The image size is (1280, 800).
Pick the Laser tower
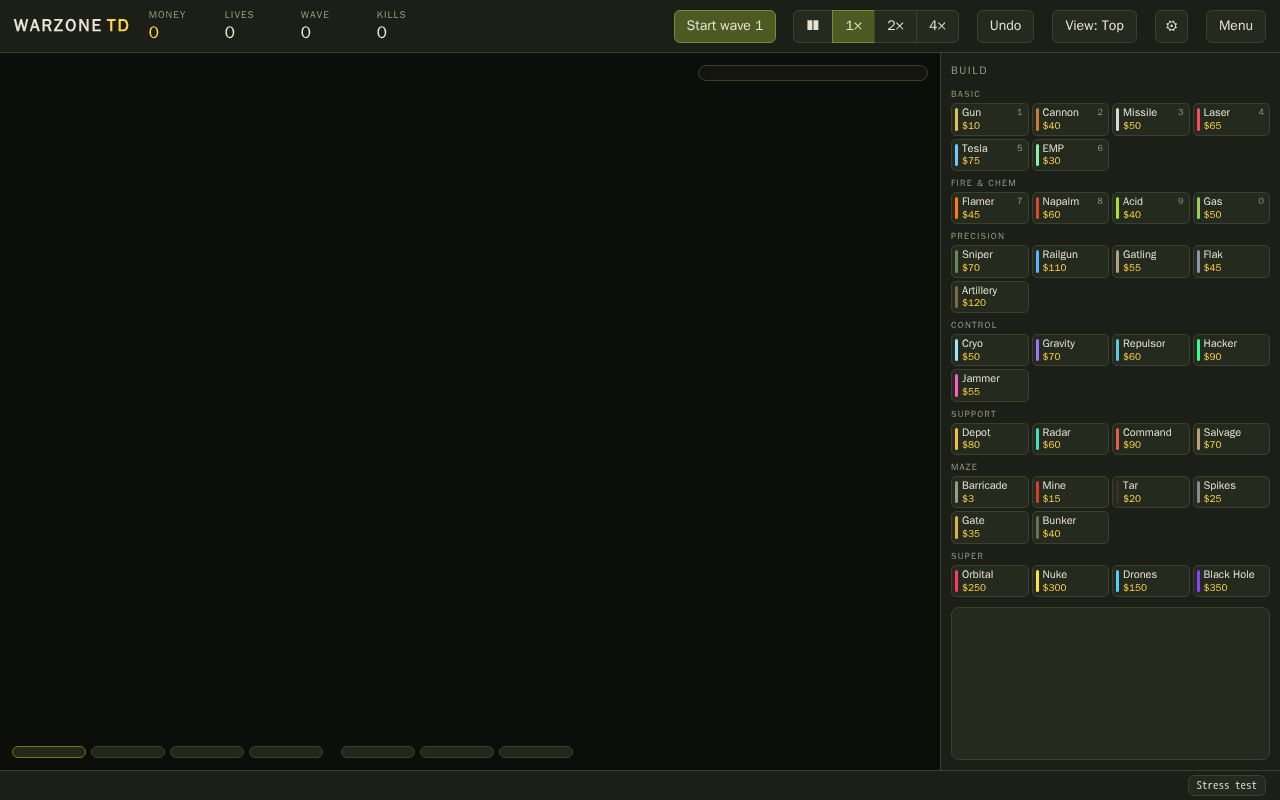(x=1231, y=119)
